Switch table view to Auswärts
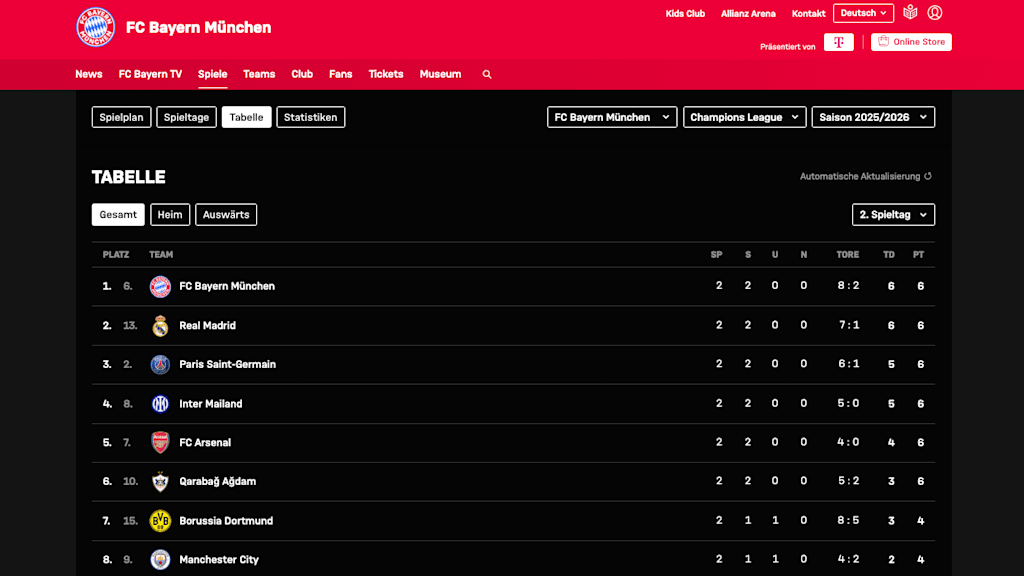Viewport: 1024px width, 576px height. [x=226, y=215]
